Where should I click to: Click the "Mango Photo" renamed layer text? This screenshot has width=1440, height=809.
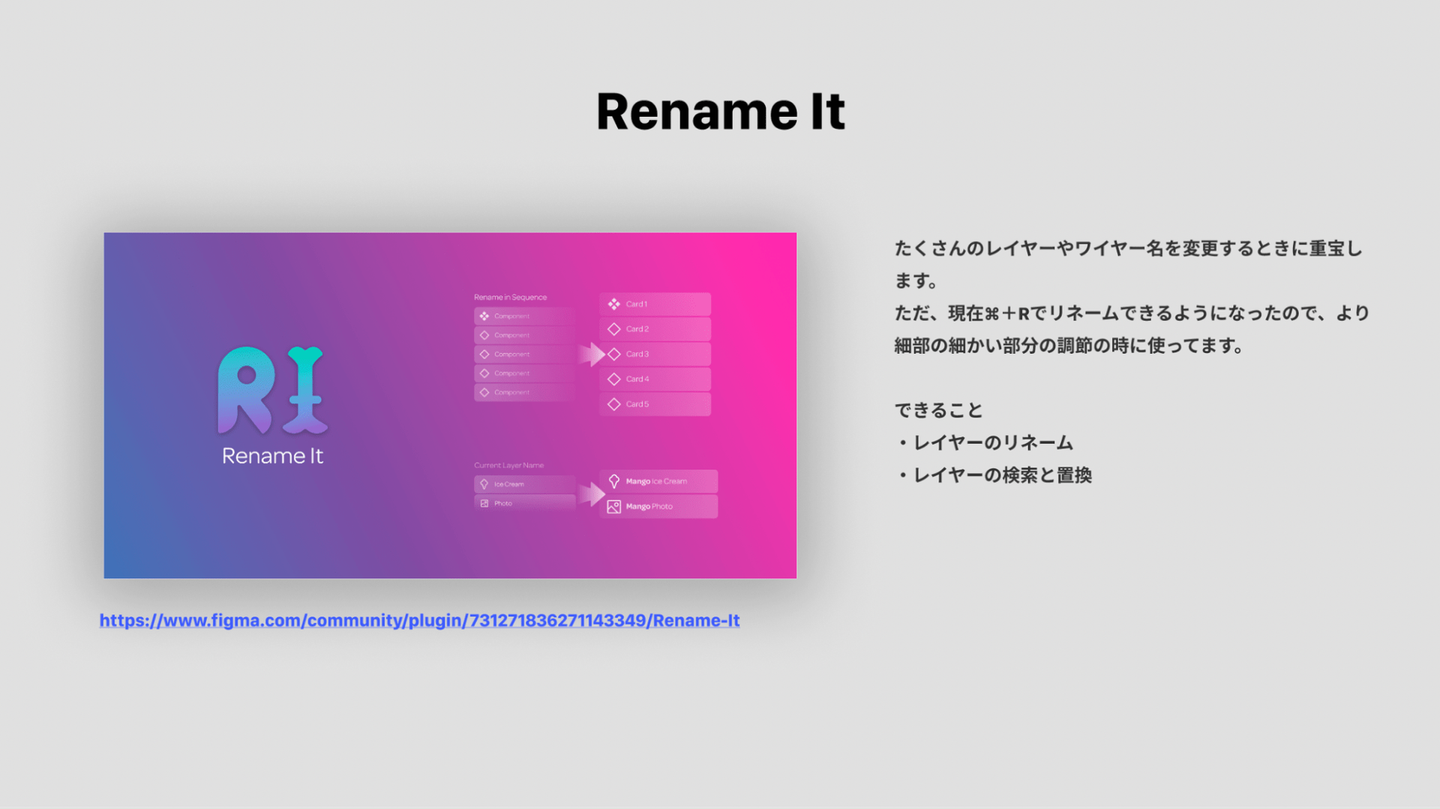(x=649, y=507)
